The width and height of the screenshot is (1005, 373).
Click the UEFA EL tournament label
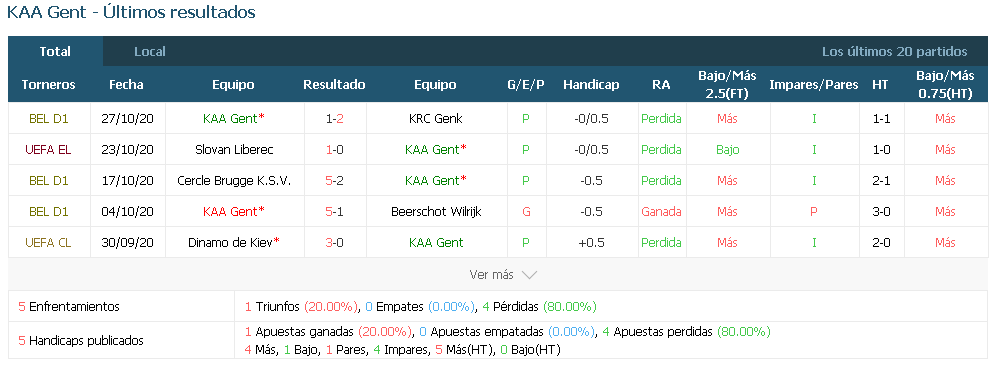48,149
